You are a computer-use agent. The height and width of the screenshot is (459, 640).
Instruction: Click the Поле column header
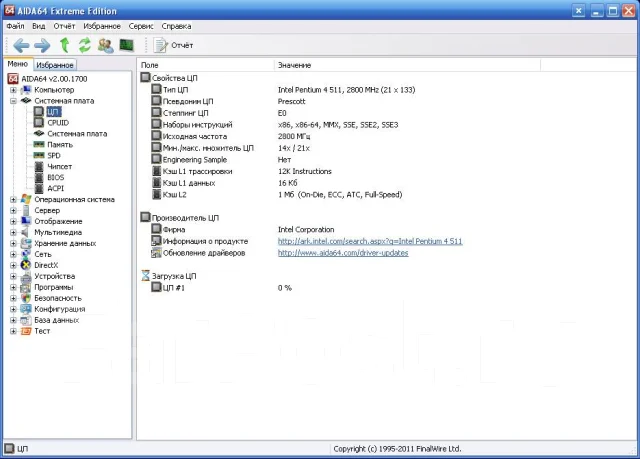[205, 65]
